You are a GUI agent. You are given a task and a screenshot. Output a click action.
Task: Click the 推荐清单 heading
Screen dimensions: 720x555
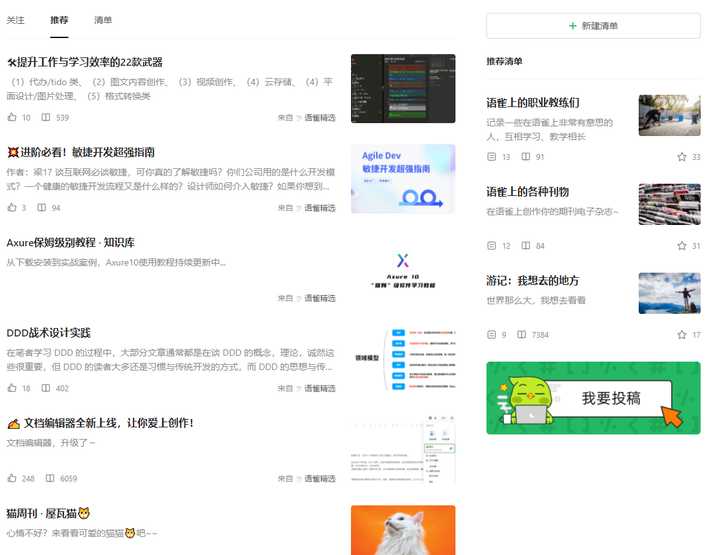click(504, 61)
